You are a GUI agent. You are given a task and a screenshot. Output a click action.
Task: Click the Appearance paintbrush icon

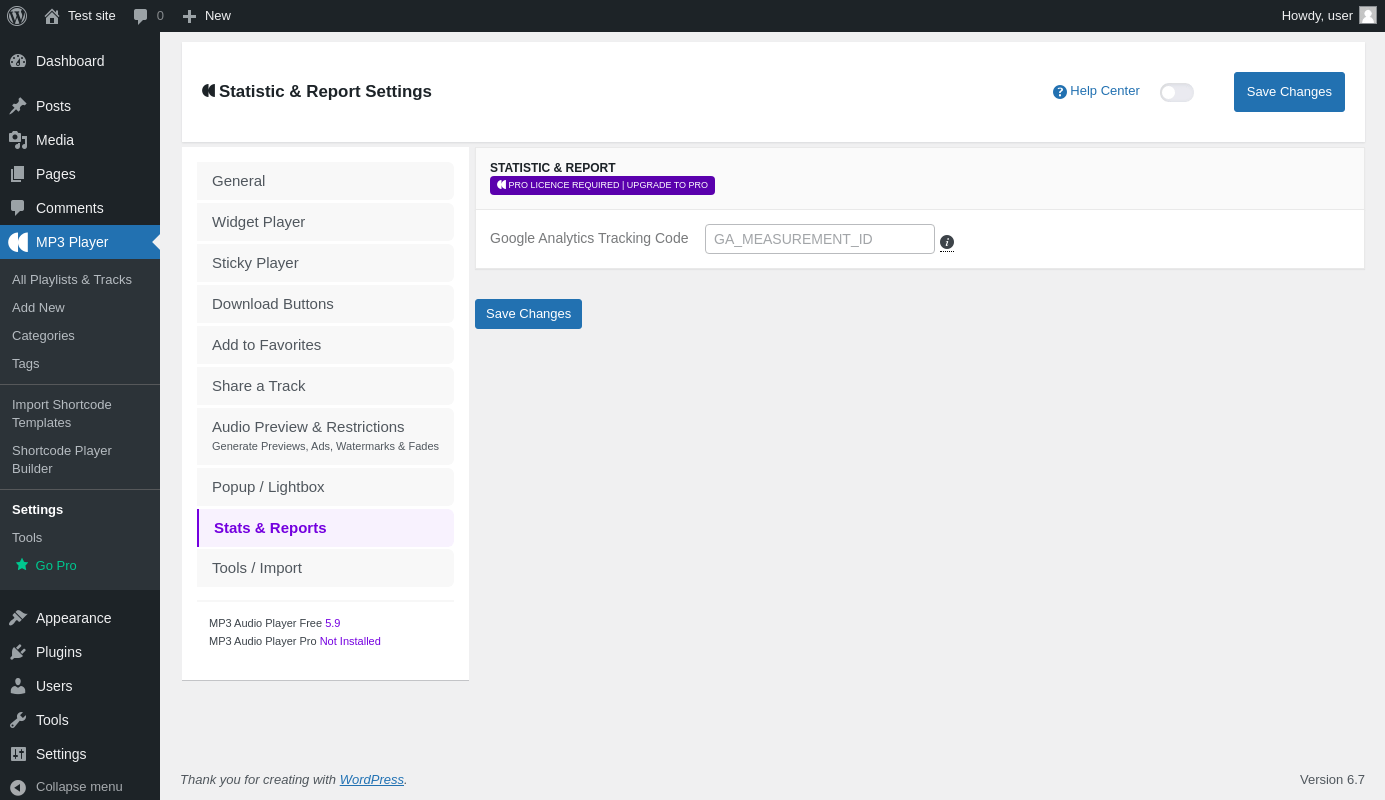tap(18, 618)
